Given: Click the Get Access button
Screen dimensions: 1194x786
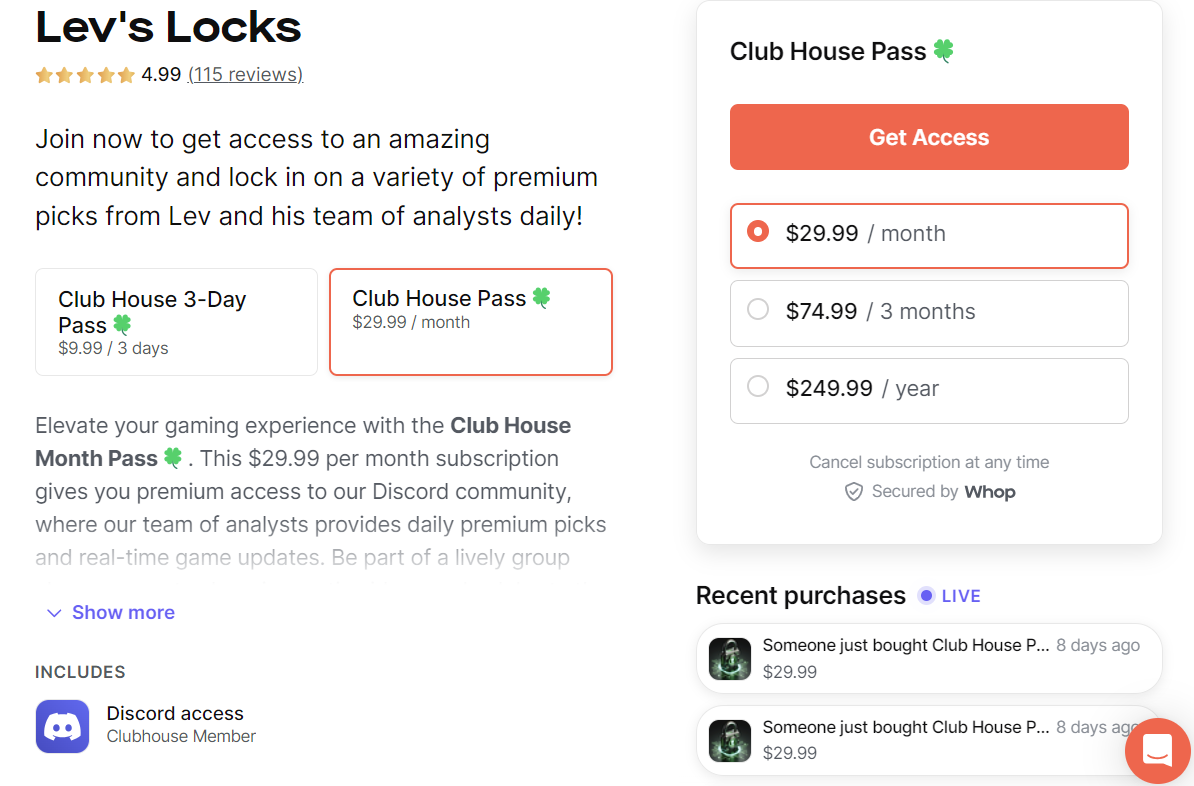Looking at the screenshot, I should pos(929,136).
